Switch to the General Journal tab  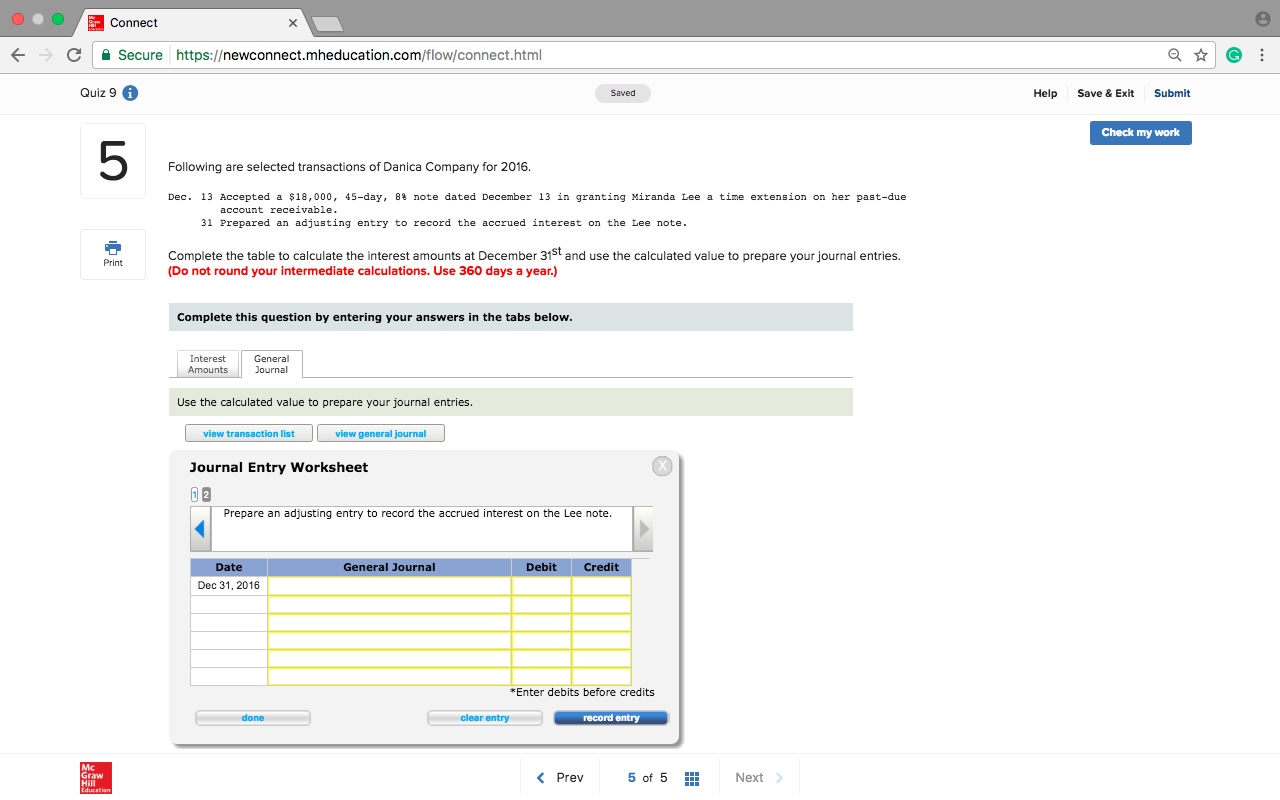pos(271,363)
